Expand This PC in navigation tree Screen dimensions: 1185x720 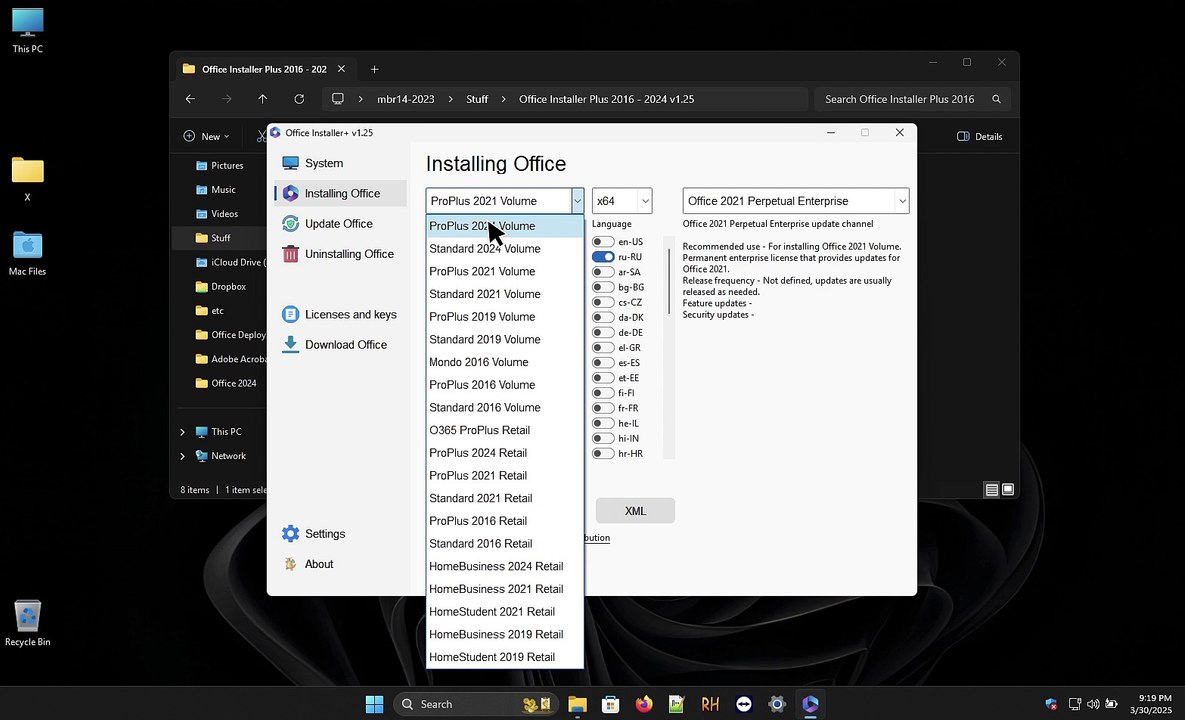182,432
